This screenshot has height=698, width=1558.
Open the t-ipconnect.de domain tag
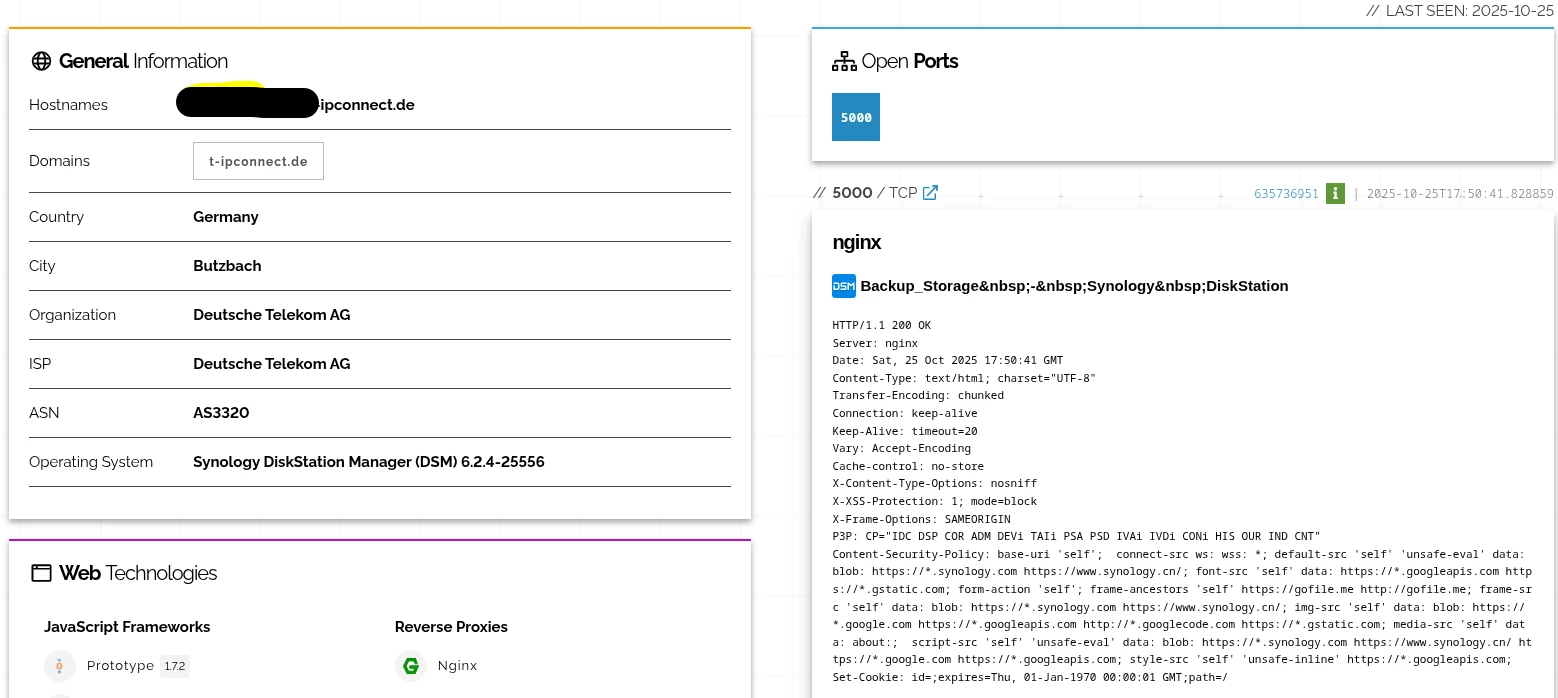[x=258, y=161]
